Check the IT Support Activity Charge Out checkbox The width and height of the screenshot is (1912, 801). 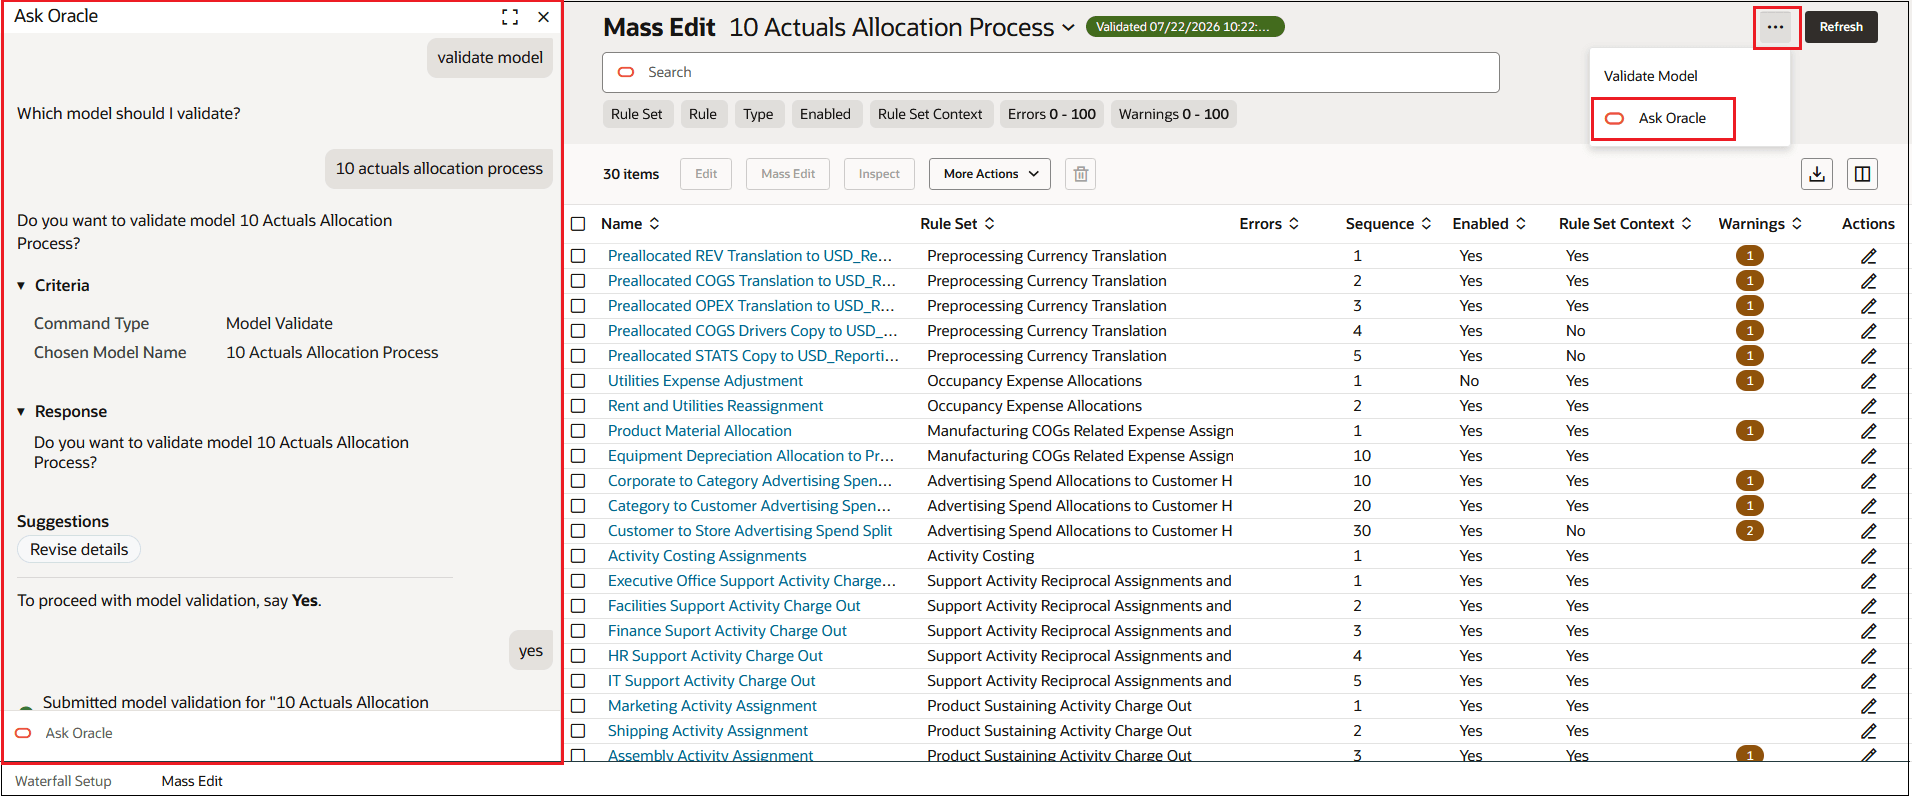[578, 681]
